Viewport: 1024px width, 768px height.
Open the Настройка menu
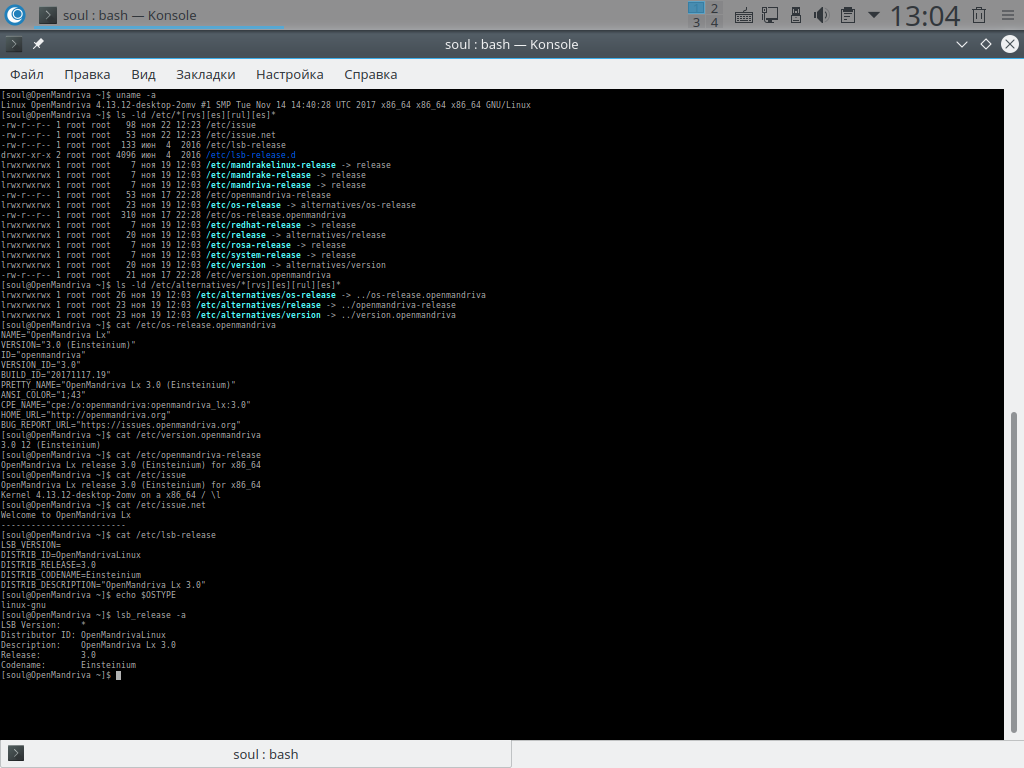click(289, 74)
